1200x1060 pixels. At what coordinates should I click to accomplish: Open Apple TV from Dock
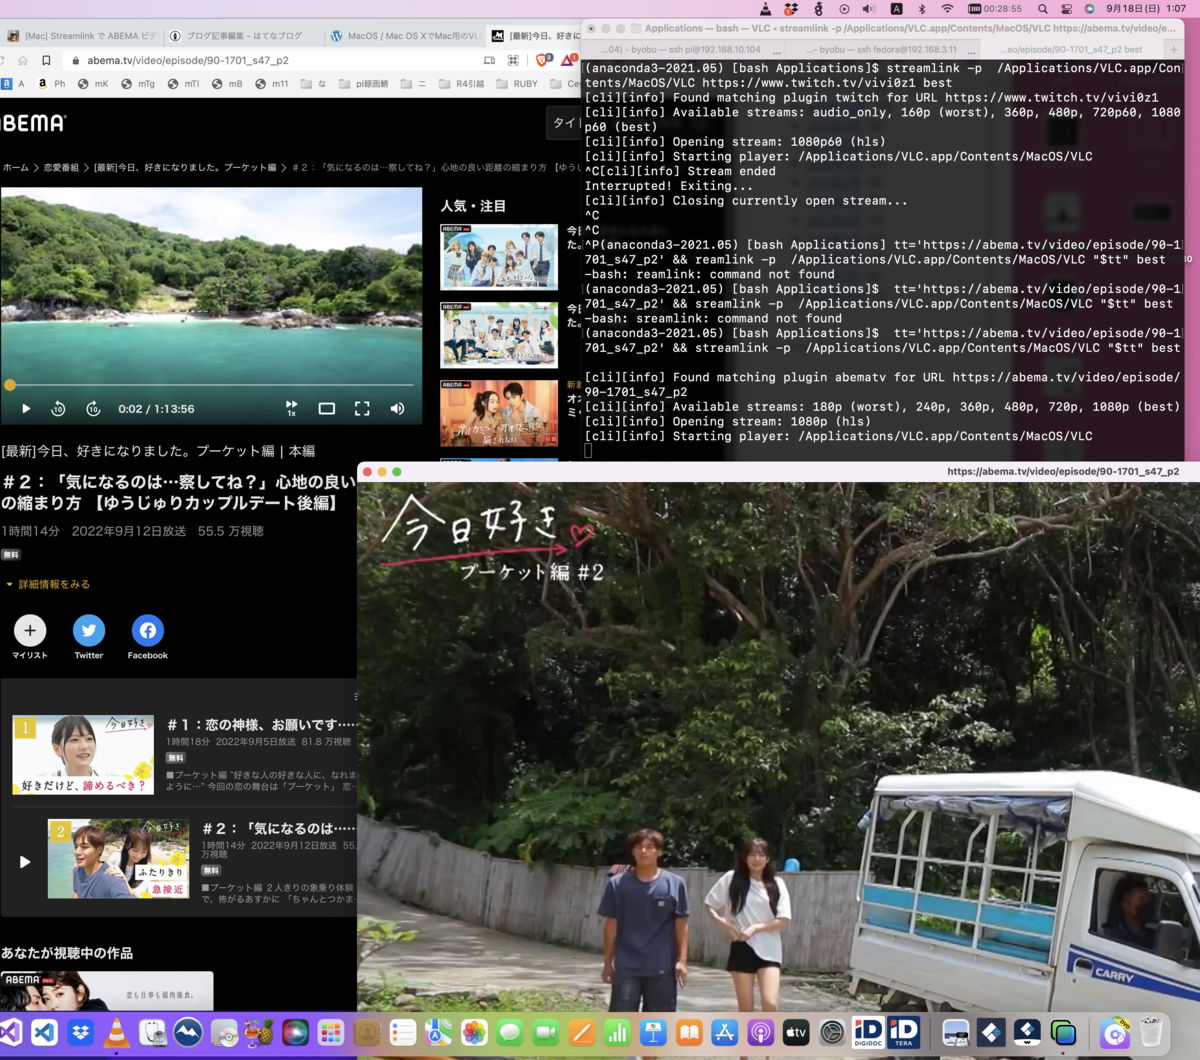796,1032
